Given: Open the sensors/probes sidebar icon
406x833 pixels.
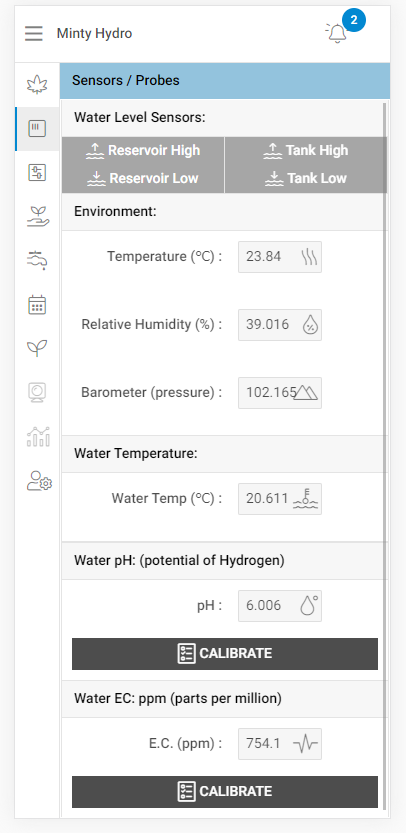Looking at the screenshot, I should (x=37, y=129).
